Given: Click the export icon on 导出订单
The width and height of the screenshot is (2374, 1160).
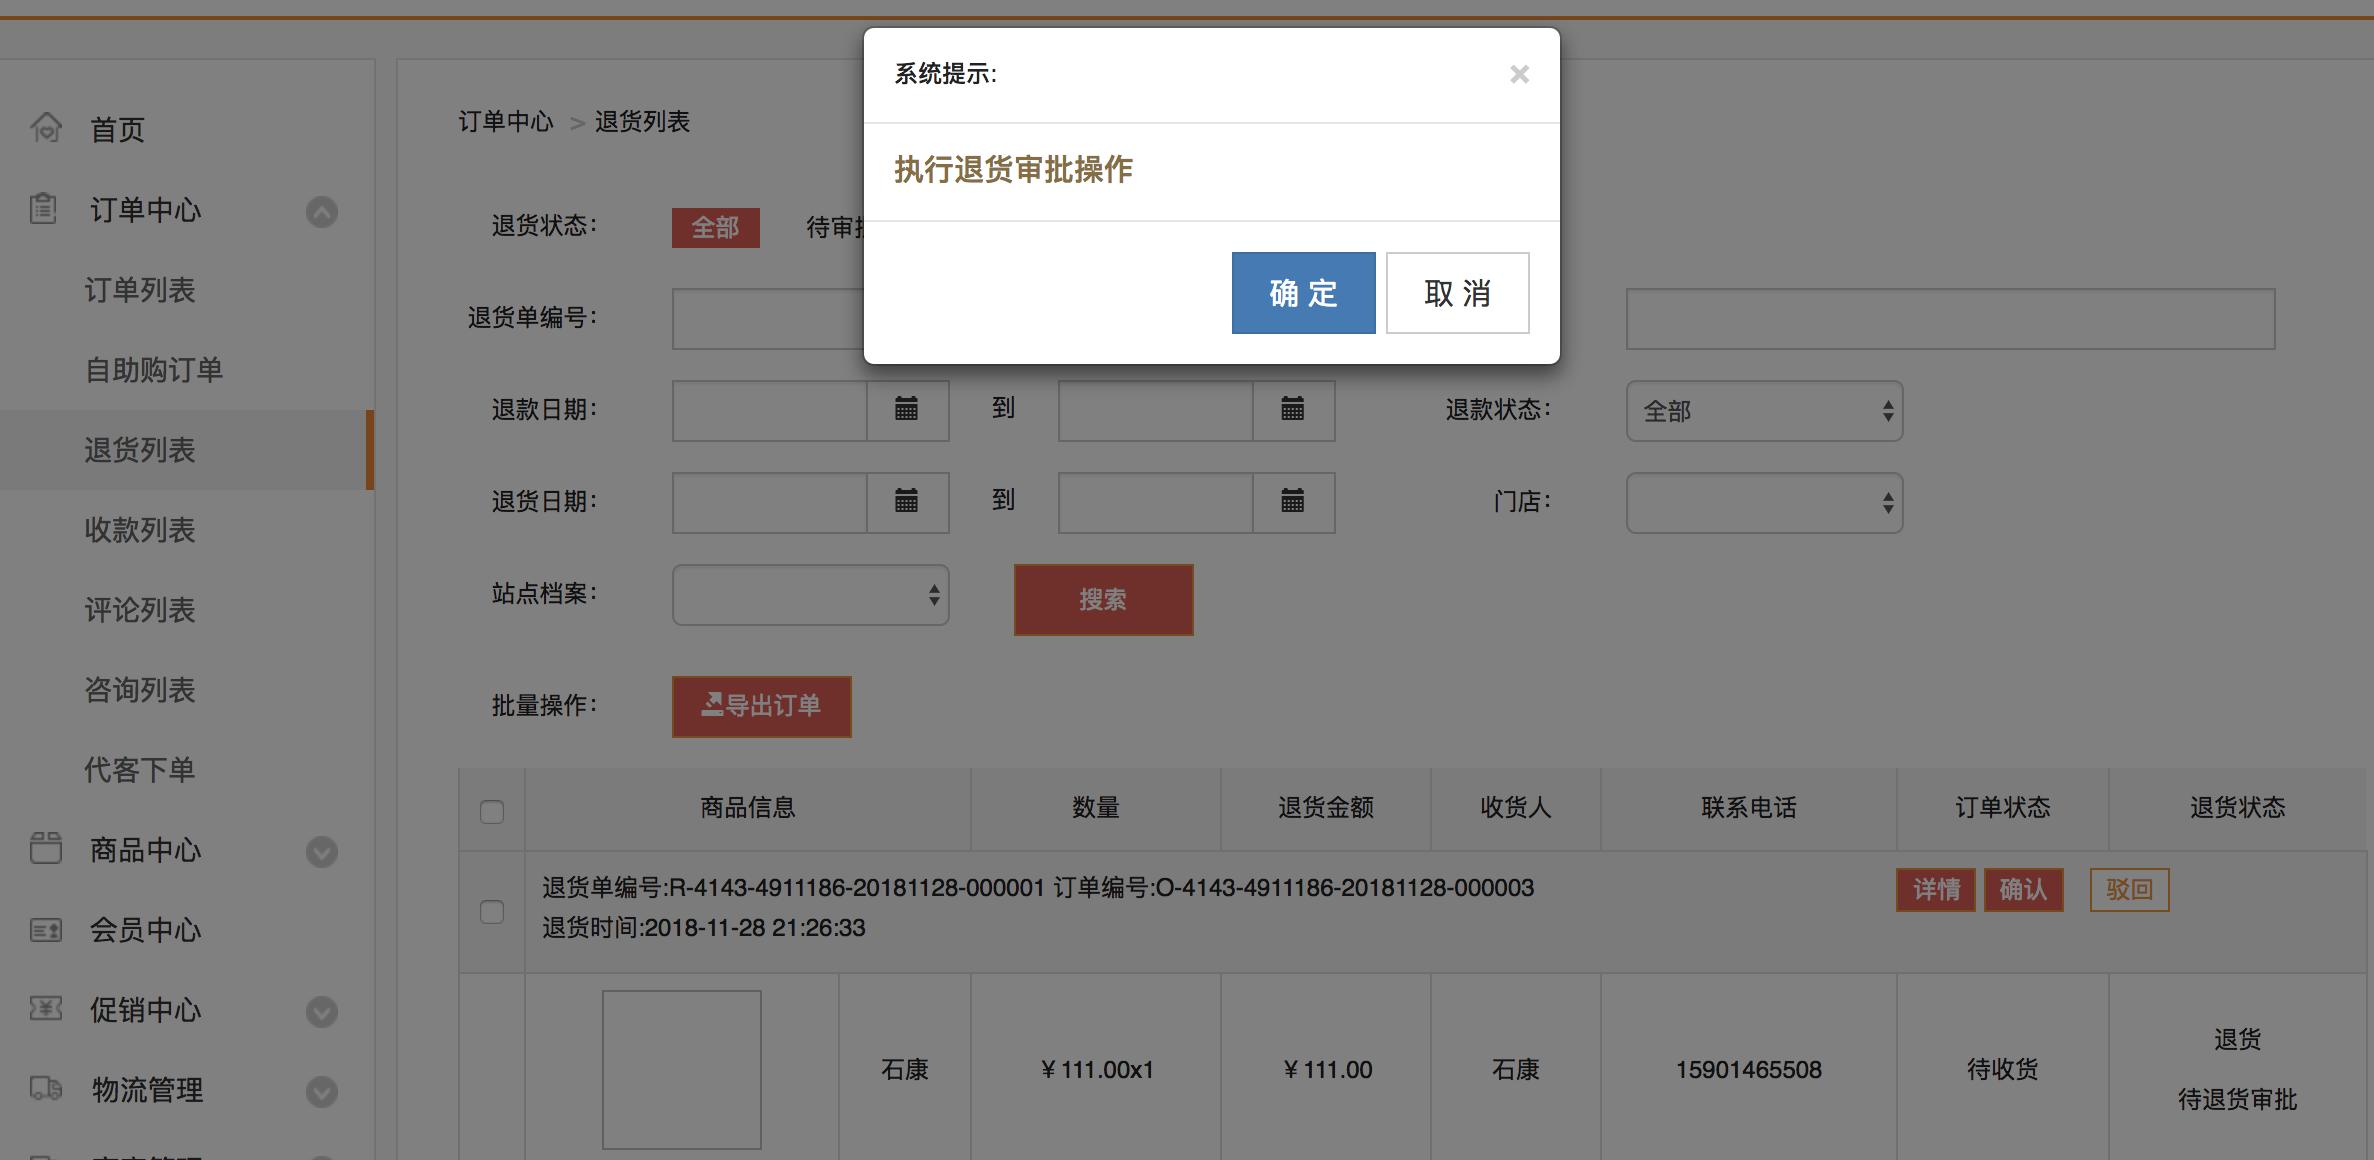Looking at the screenshot, I should [x=712, y=706].
